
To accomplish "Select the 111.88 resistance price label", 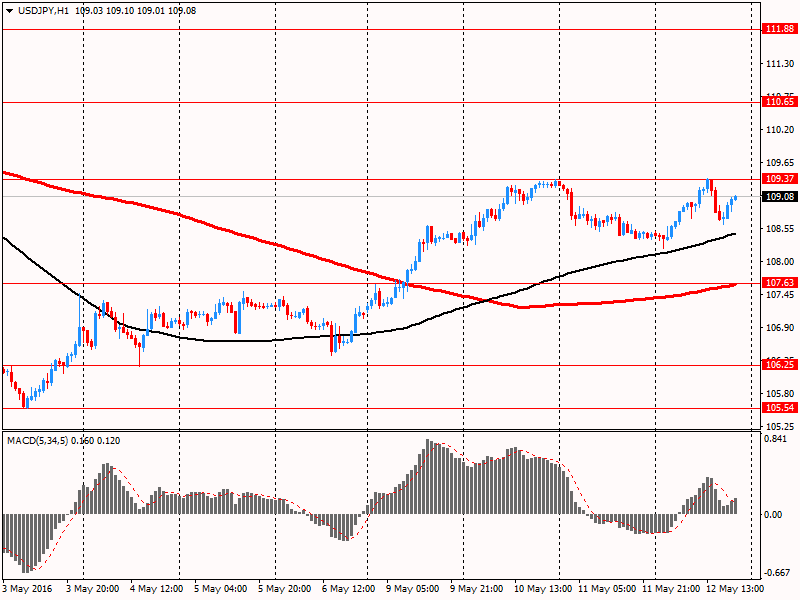I will [780, 29].
